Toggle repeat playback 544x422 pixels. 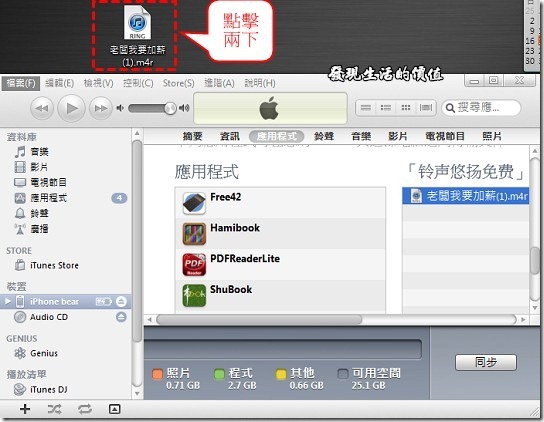pos(85,409)
